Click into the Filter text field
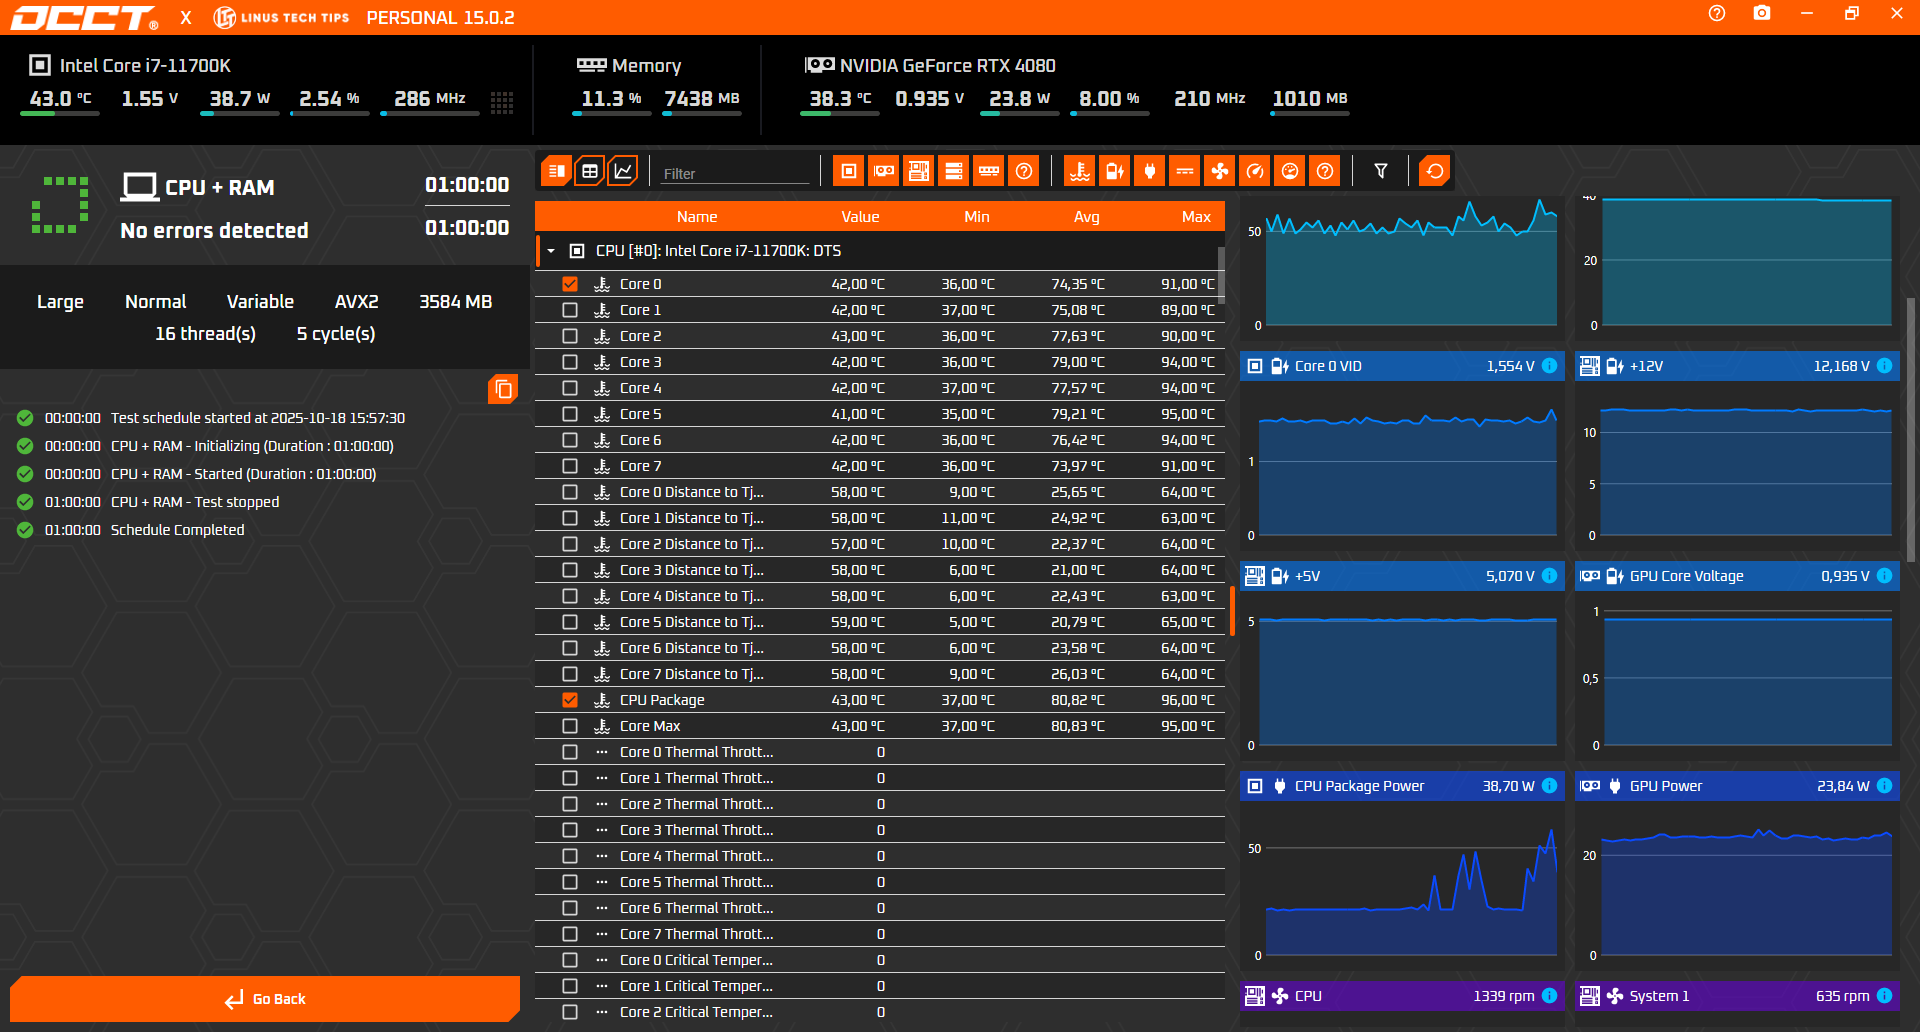The height and width of the screenshot is (1032, 1920). coord(735,173)
